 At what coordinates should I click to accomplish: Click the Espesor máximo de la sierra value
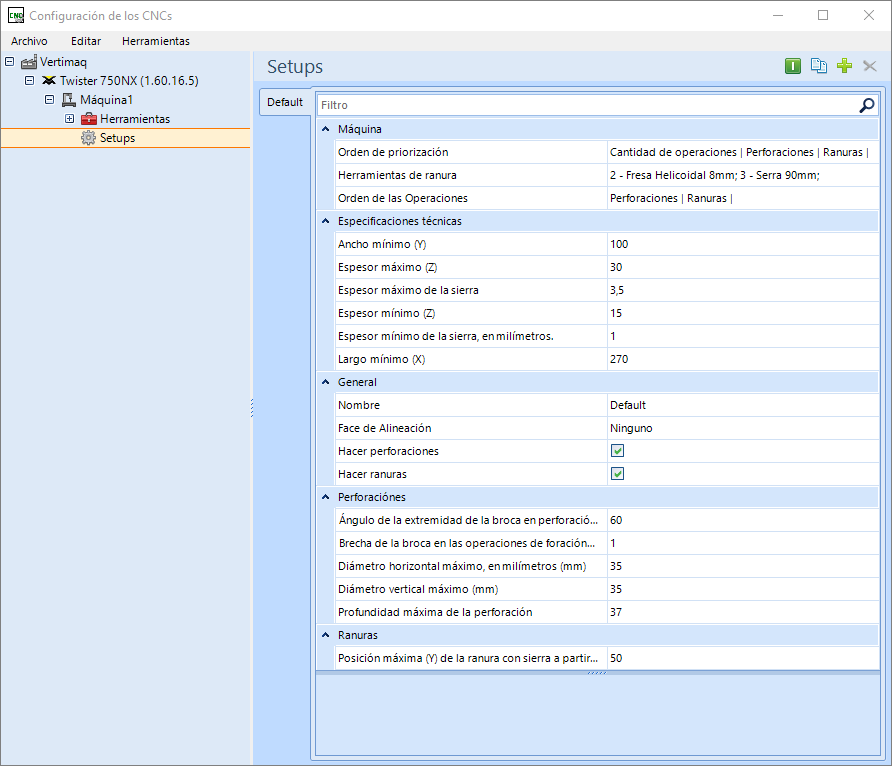tap(743, 290)
